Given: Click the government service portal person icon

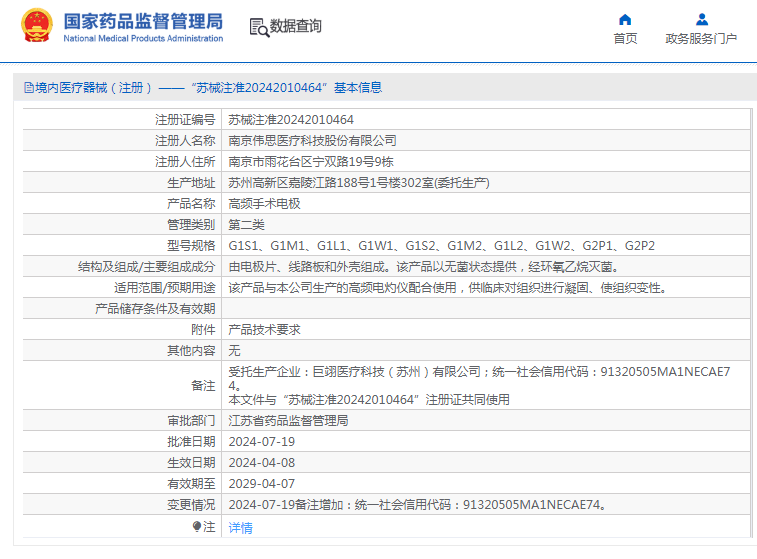Looking at the screenshot, I should click(x=701, y=19).
